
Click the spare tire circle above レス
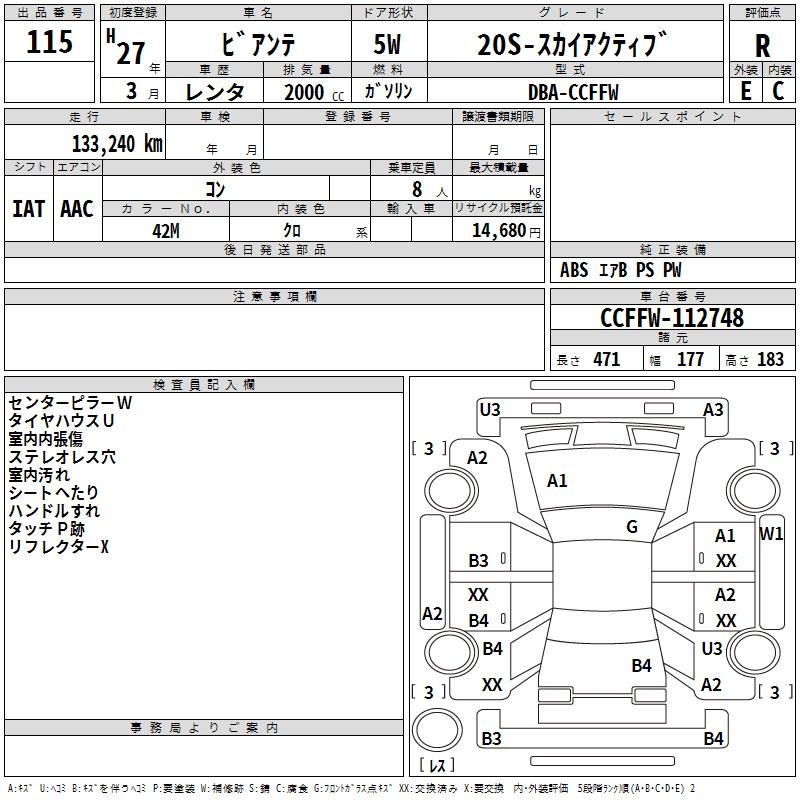[437, 729]
